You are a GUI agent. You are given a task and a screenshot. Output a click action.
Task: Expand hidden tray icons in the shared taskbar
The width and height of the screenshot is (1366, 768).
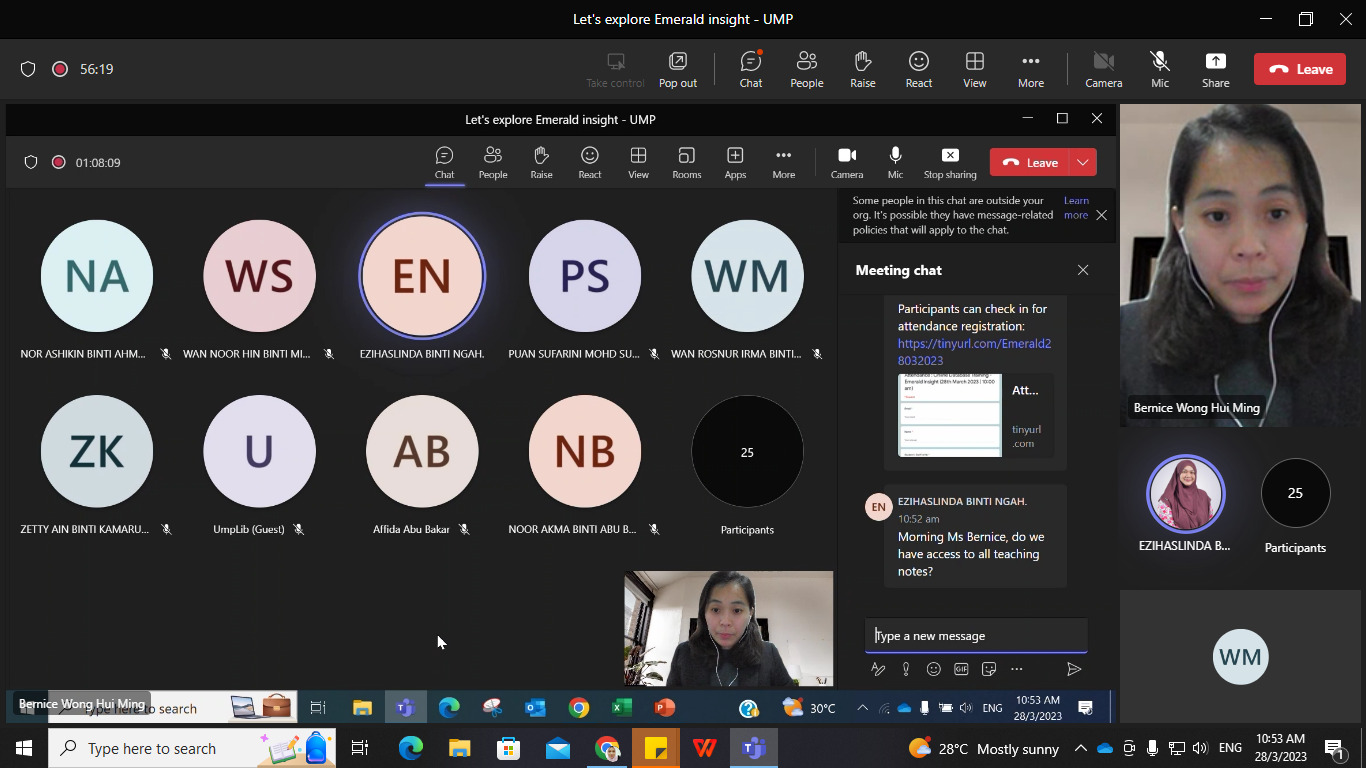click(862, 708)
